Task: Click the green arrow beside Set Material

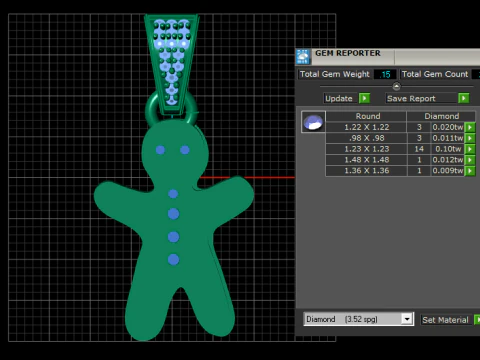Action: pos(477,320)
